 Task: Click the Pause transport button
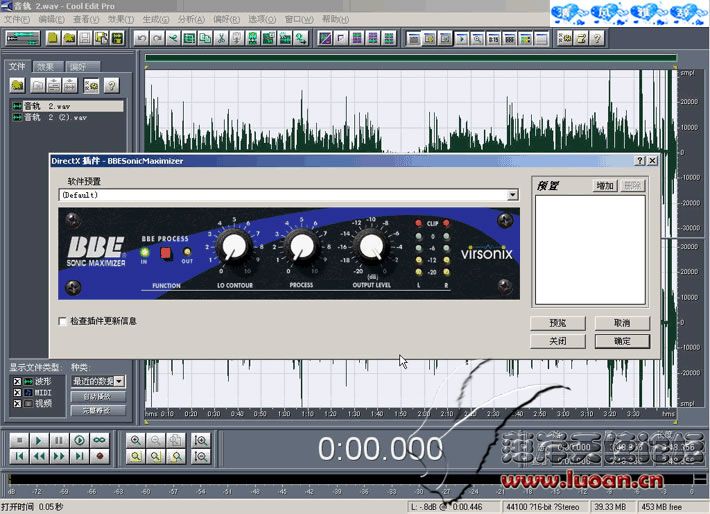coord(59,440)
